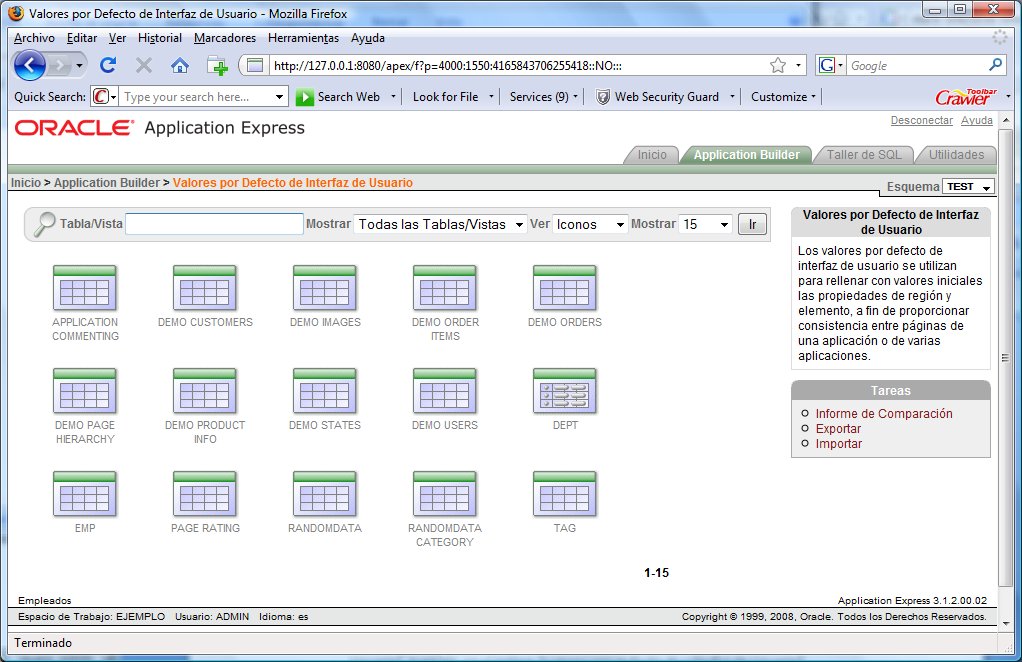Click the Quick Search text field
The height and width of the screenshot is (662, 1022).
(x=198, y=97)
